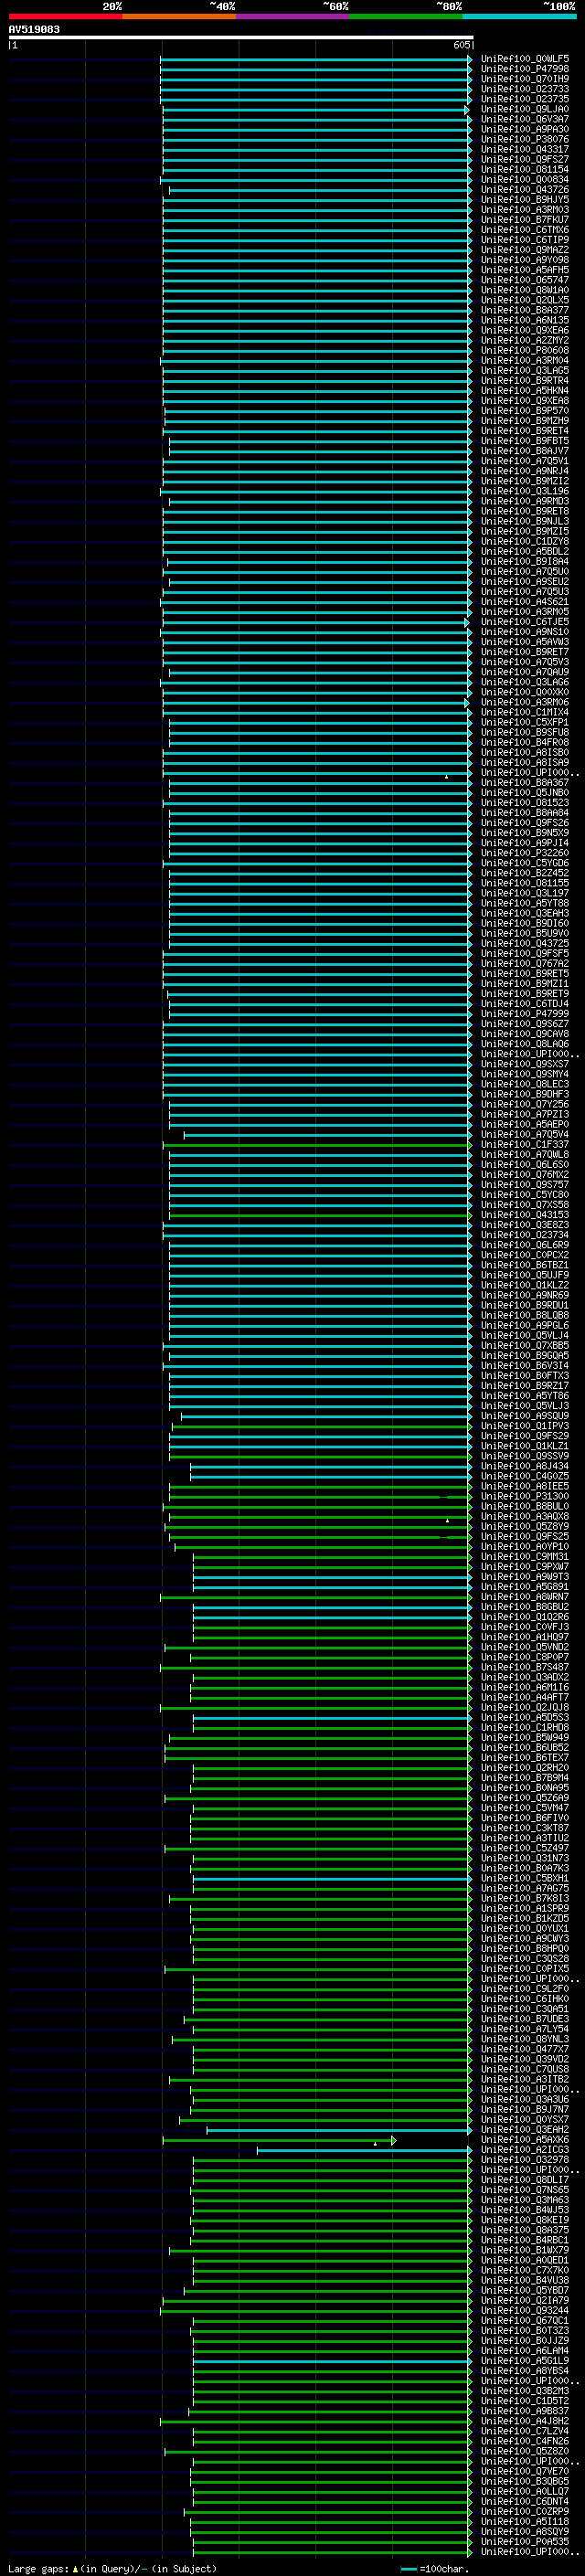Select hit label UniRef100_B9HJY5
The width and height of the screenshot is (585, 2576).
[x=525, y=200]
